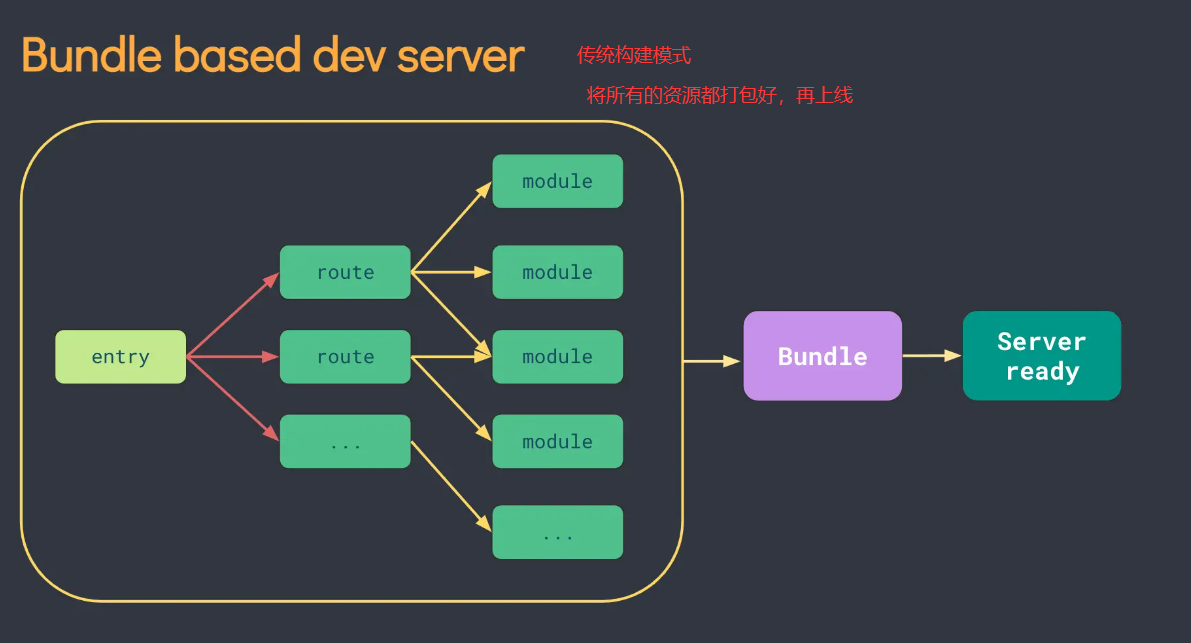This screenshot has width=1191, height=643.
Task: Select the lower route node
Action: tap(345, 357)
